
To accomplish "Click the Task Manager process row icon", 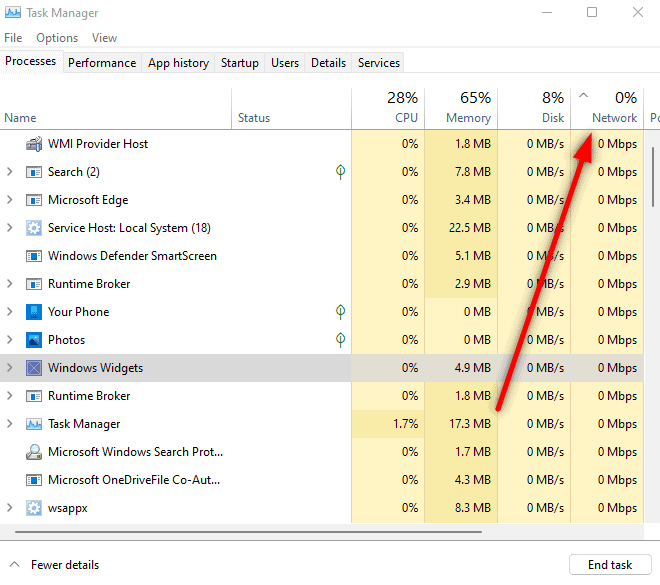I will 34,424.
